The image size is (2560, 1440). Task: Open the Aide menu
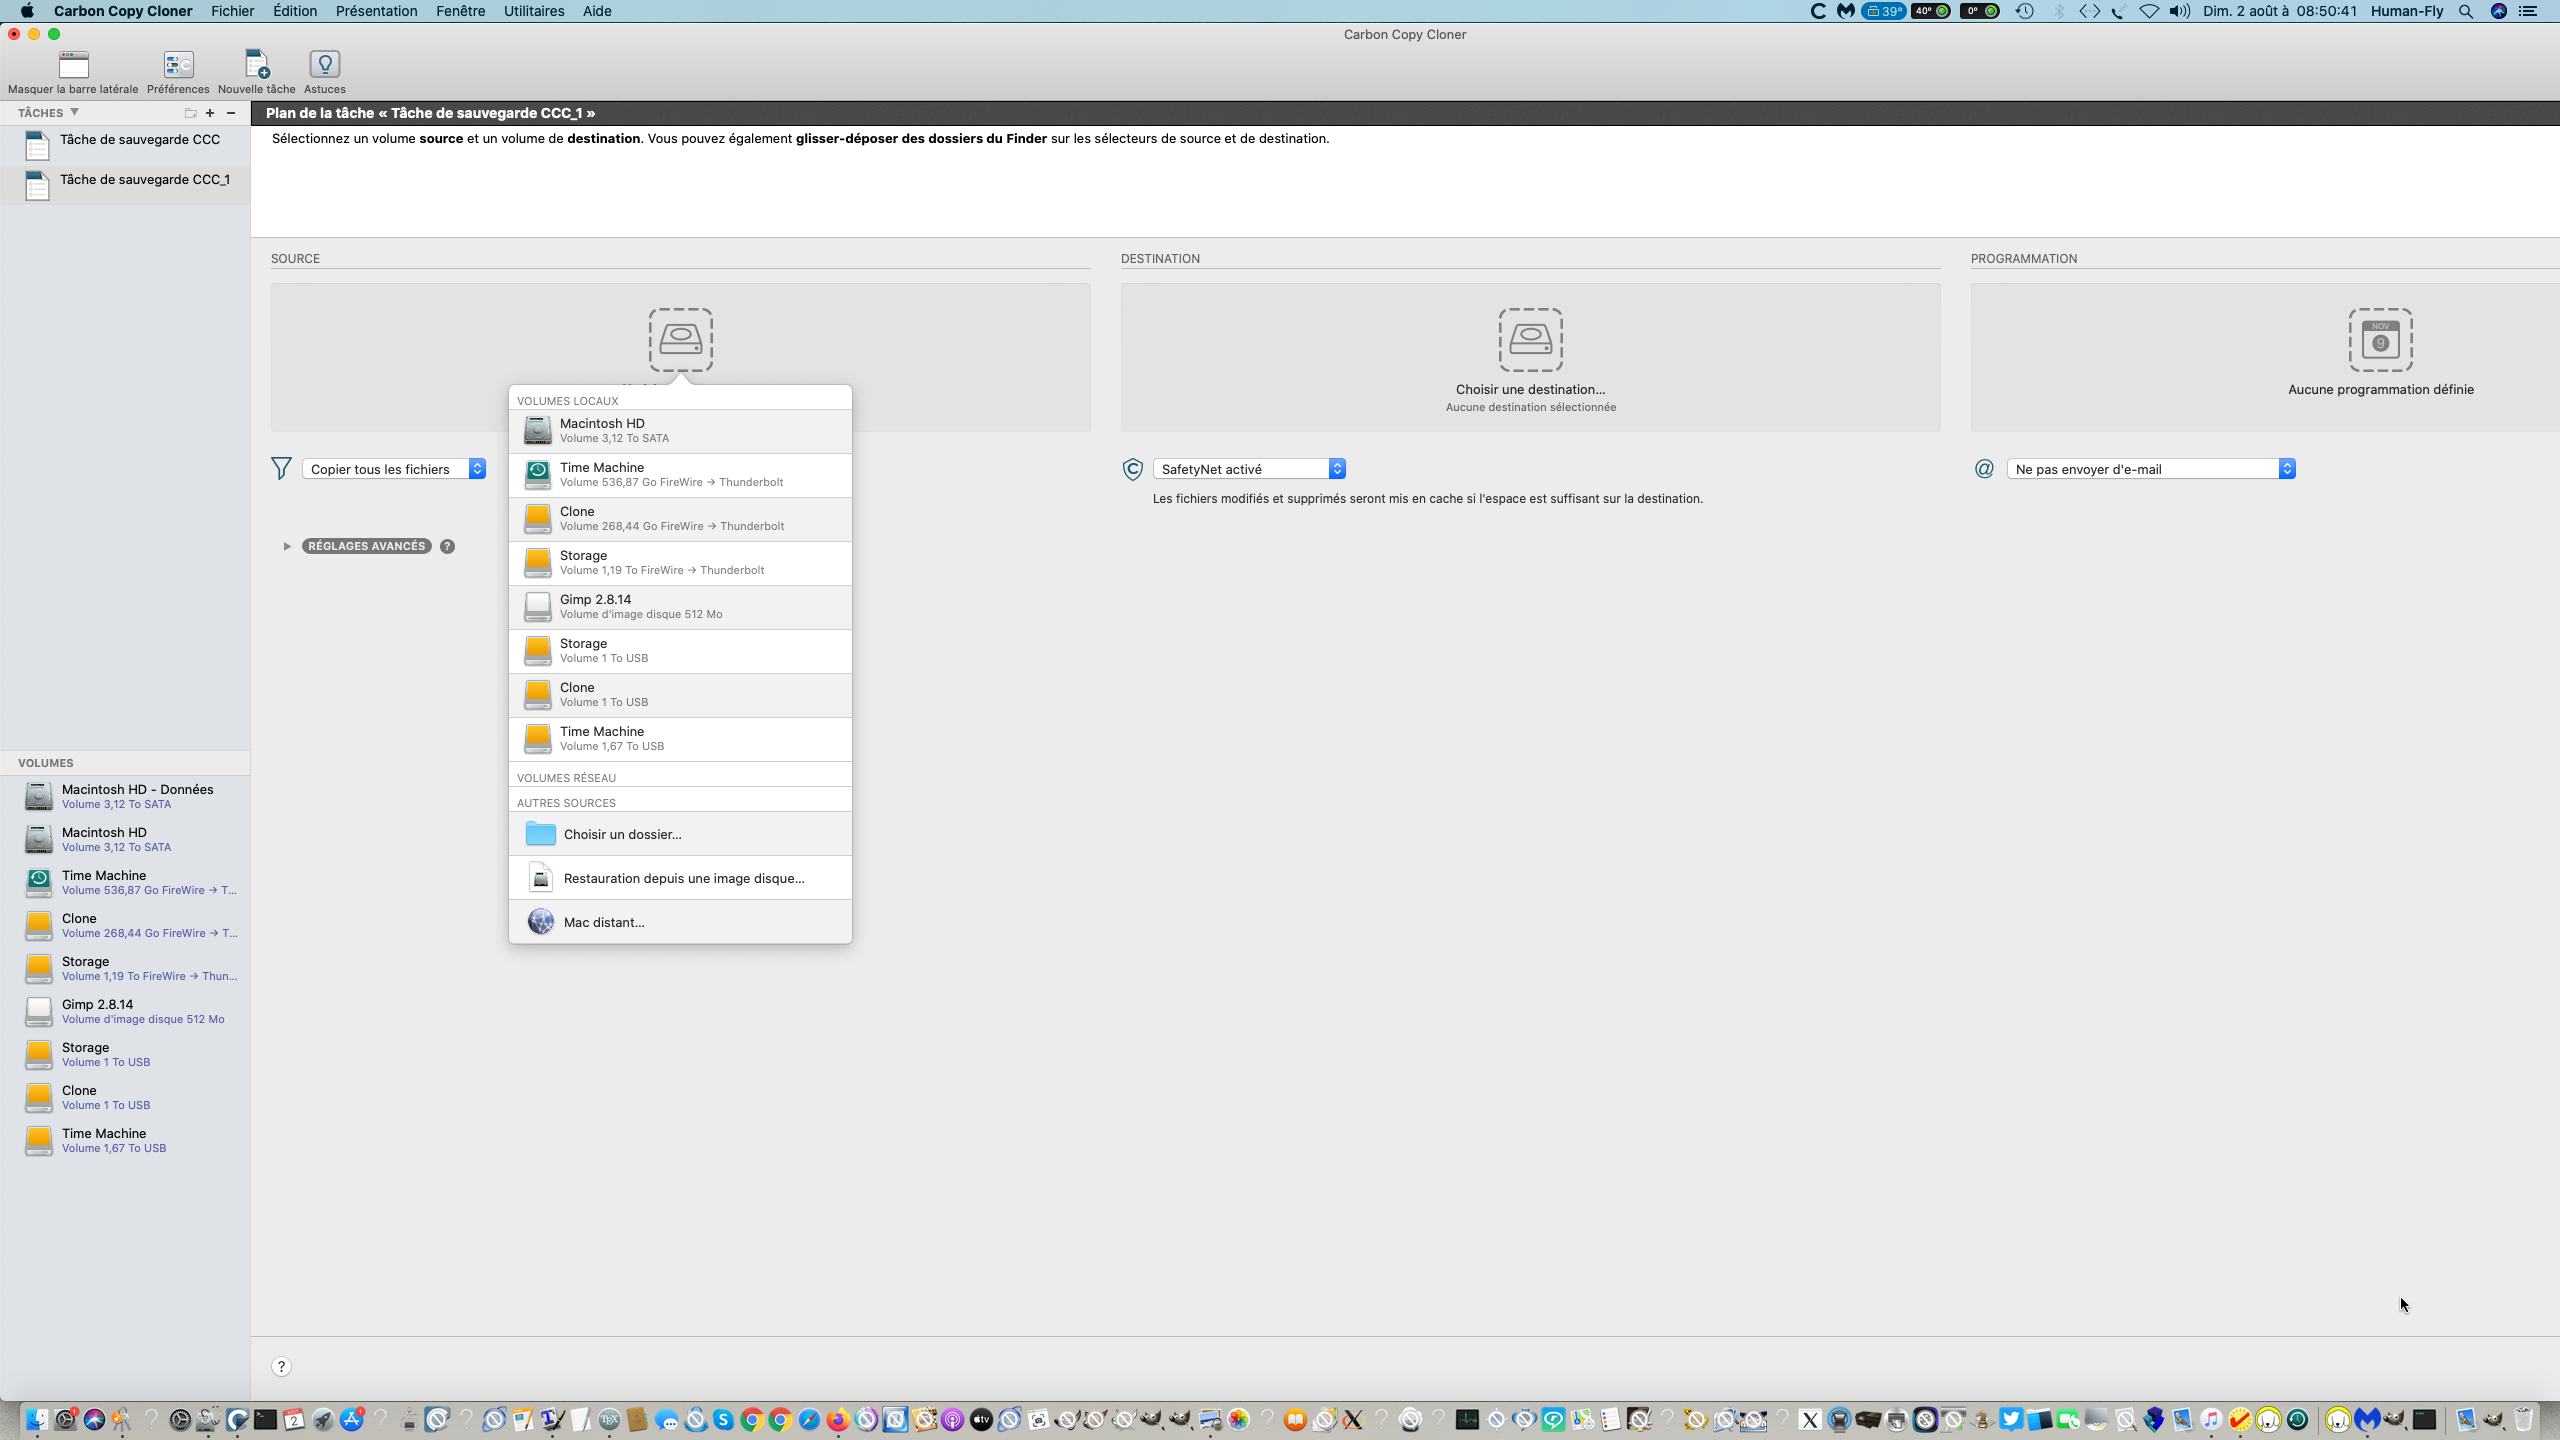tap(597, 11)
